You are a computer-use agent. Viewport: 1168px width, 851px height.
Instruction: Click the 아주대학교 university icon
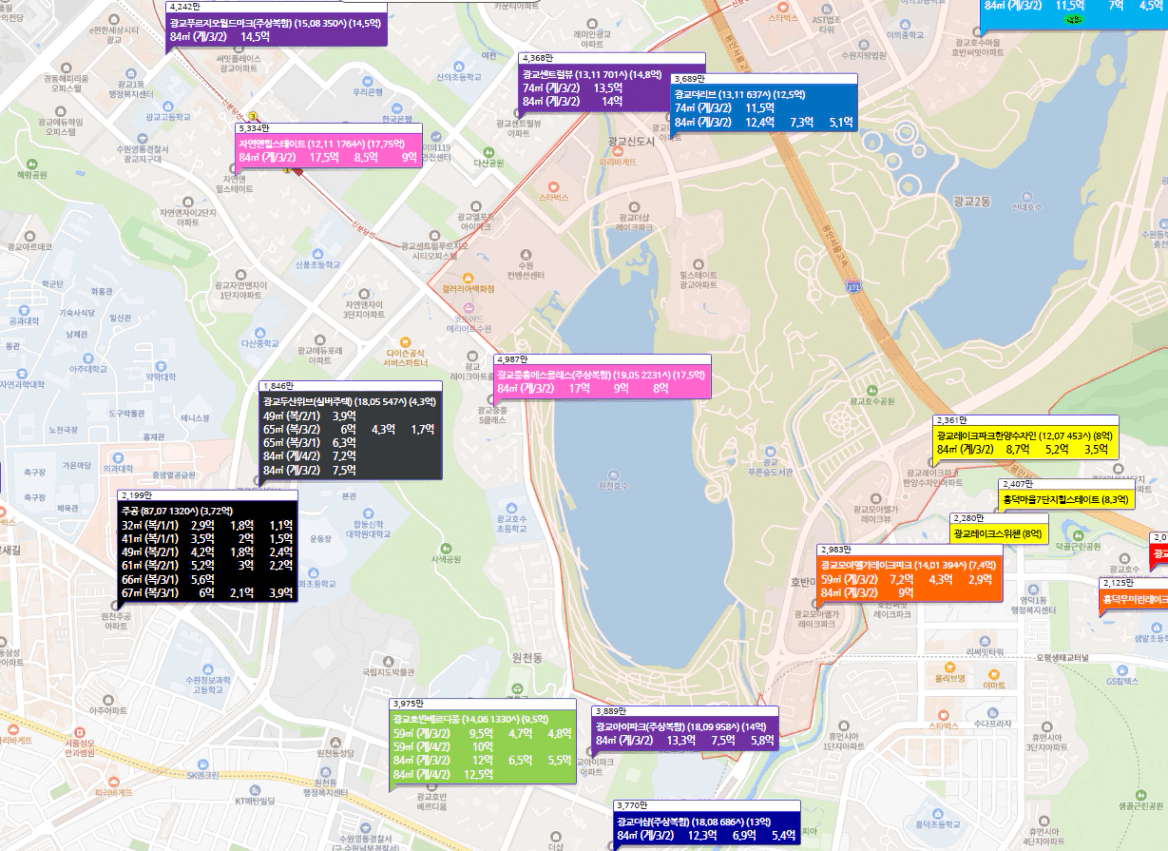(x=88, y=357)
